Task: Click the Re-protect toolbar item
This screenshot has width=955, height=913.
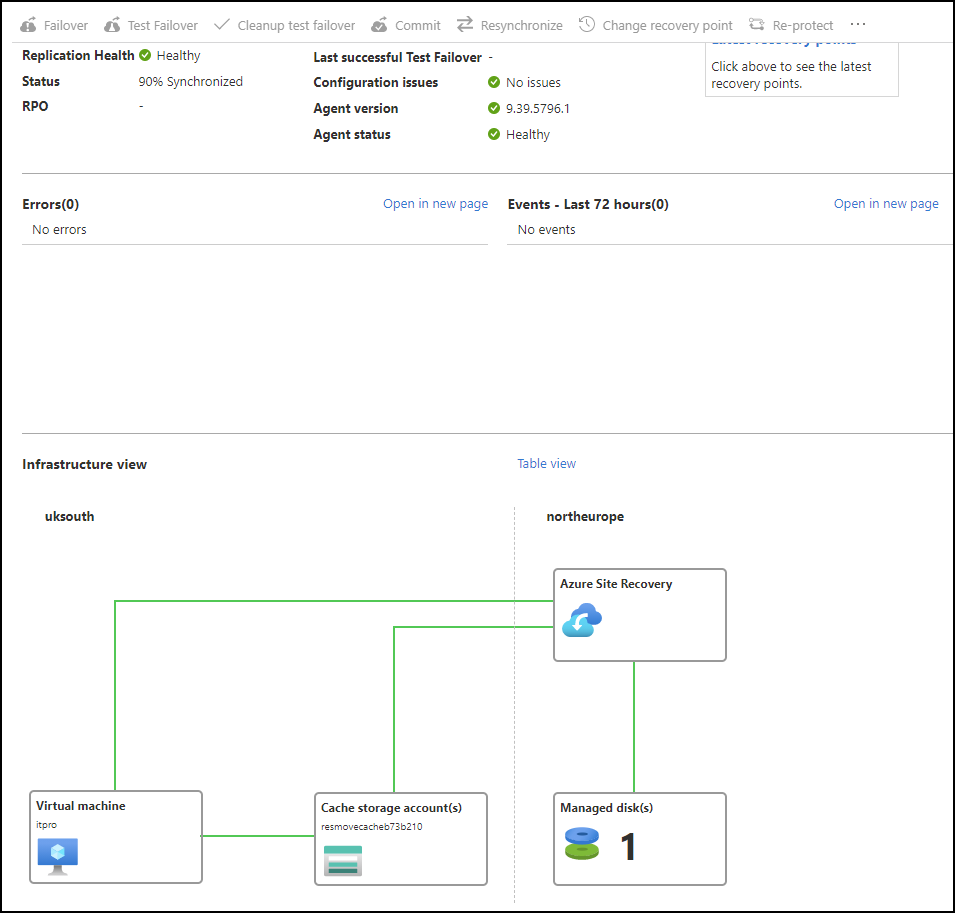Action: (791, 25)
